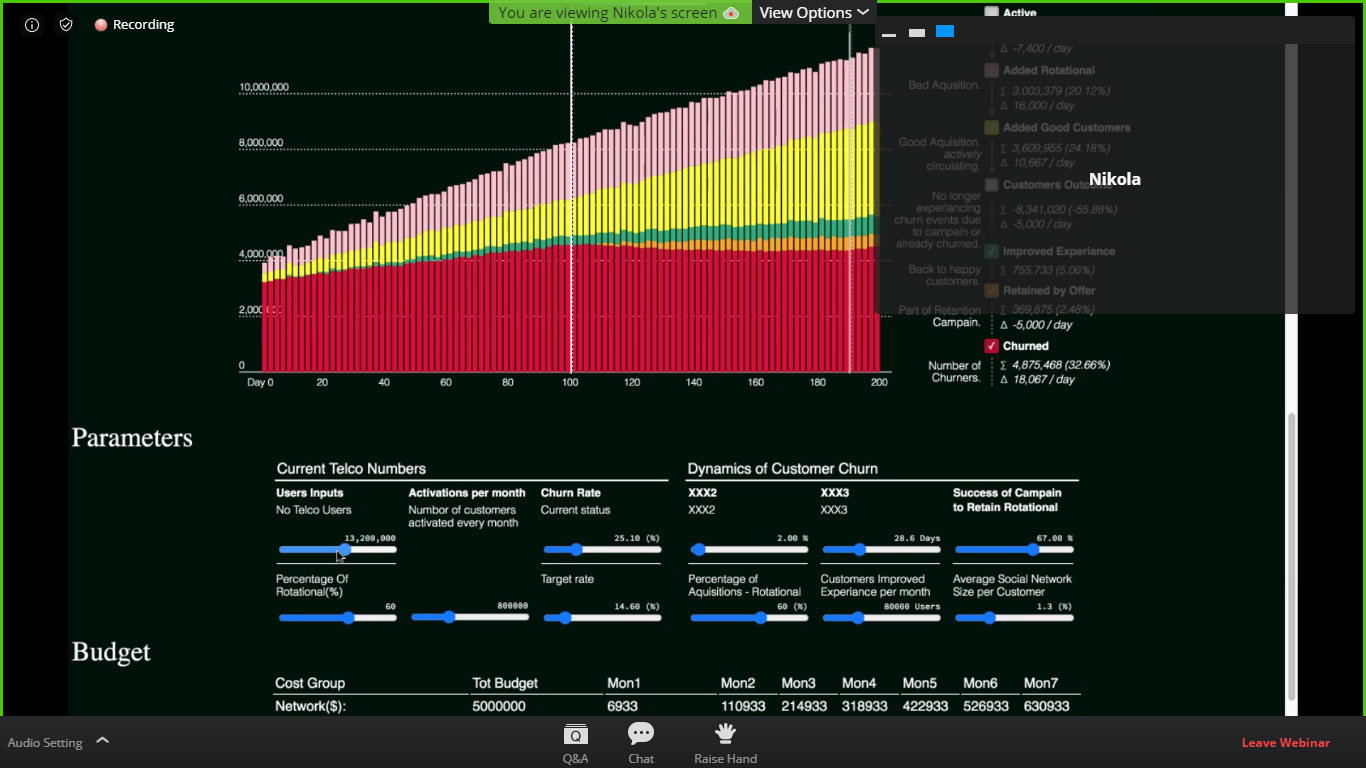Open the Chat panel

pos(641,743)
